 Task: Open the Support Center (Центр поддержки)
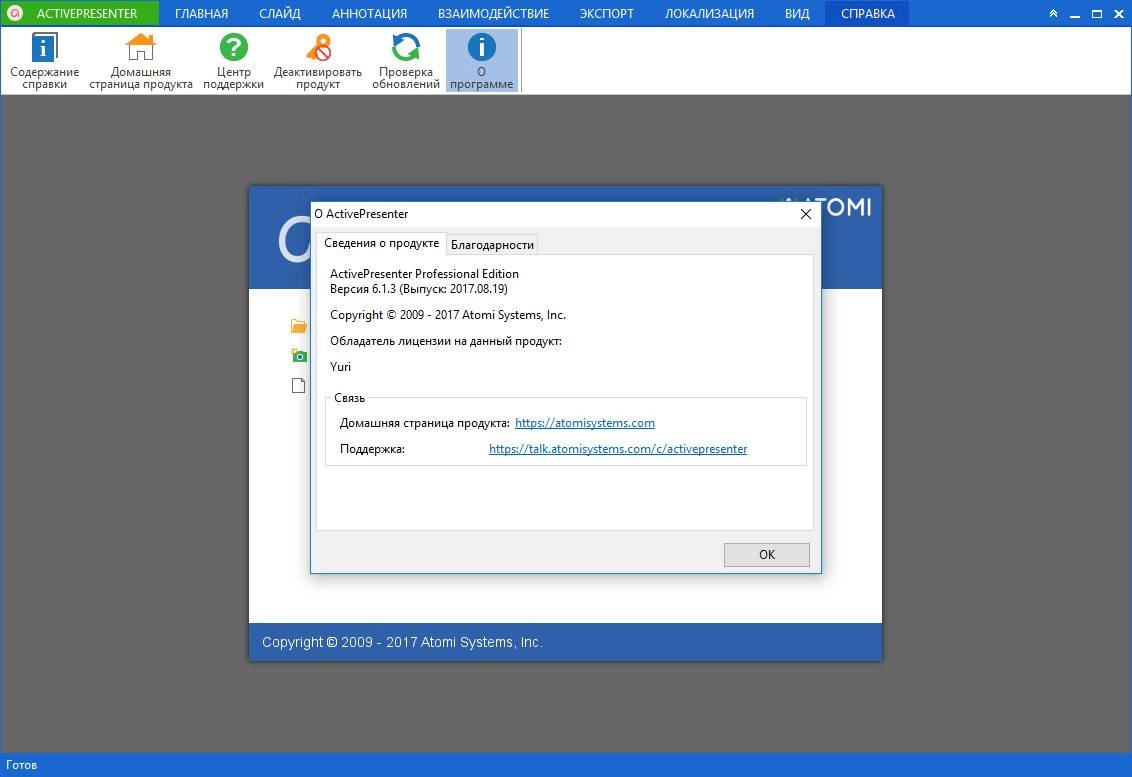(233, 61)
